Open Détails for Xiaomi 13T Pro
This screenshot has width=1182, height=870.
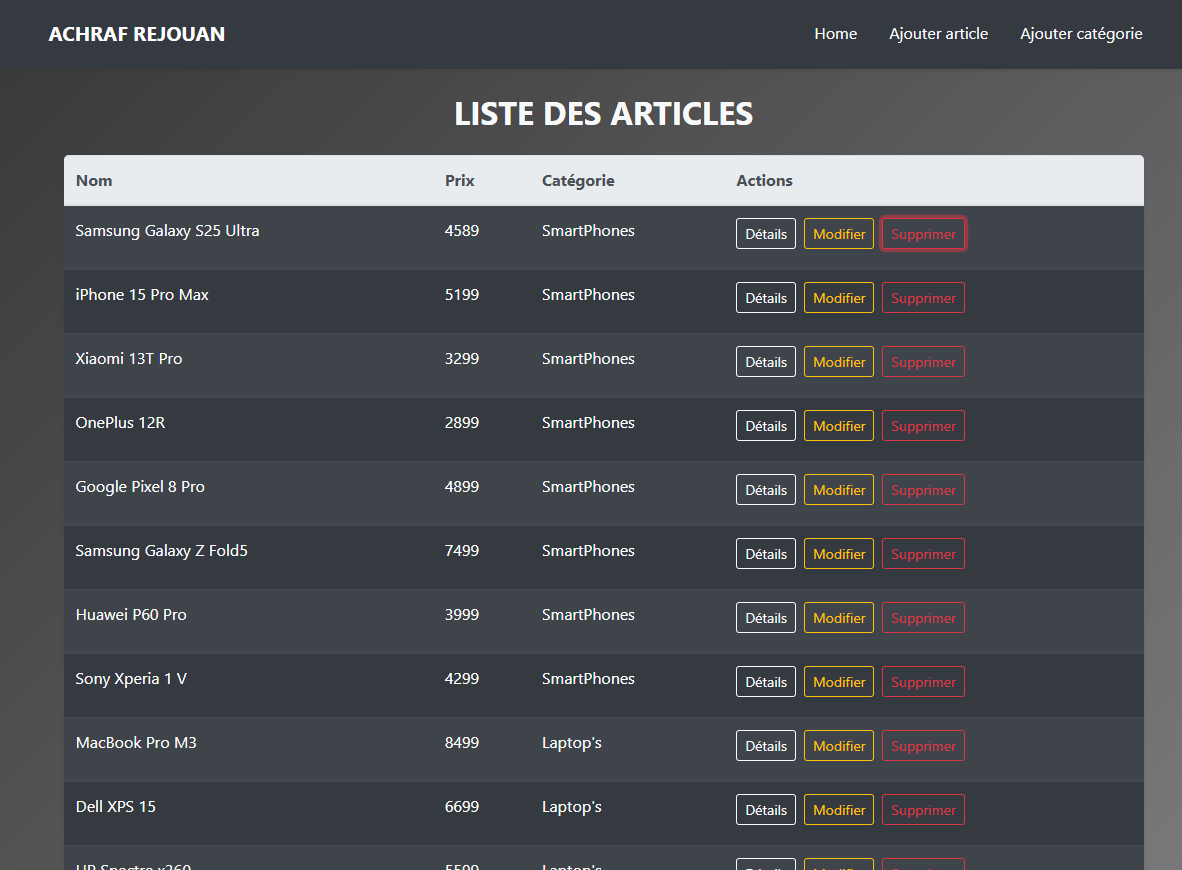pyautogui.click(x=766, y=362)
